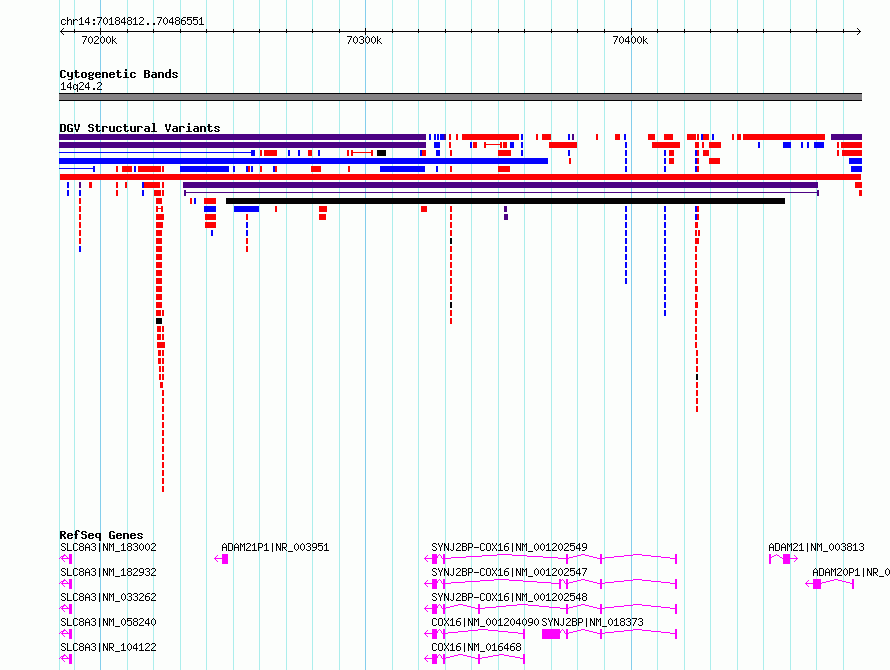The image size is (890, 670).
Task: Click the 70400k ruler tick label
Action: (x=630, y=40)
